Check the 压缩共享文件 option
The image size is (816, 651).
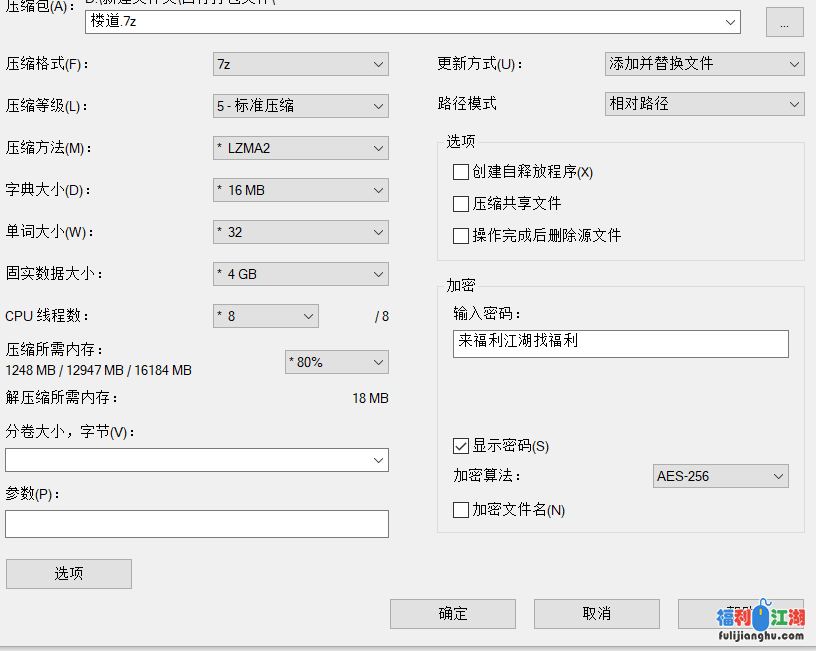tap(461, 204)
